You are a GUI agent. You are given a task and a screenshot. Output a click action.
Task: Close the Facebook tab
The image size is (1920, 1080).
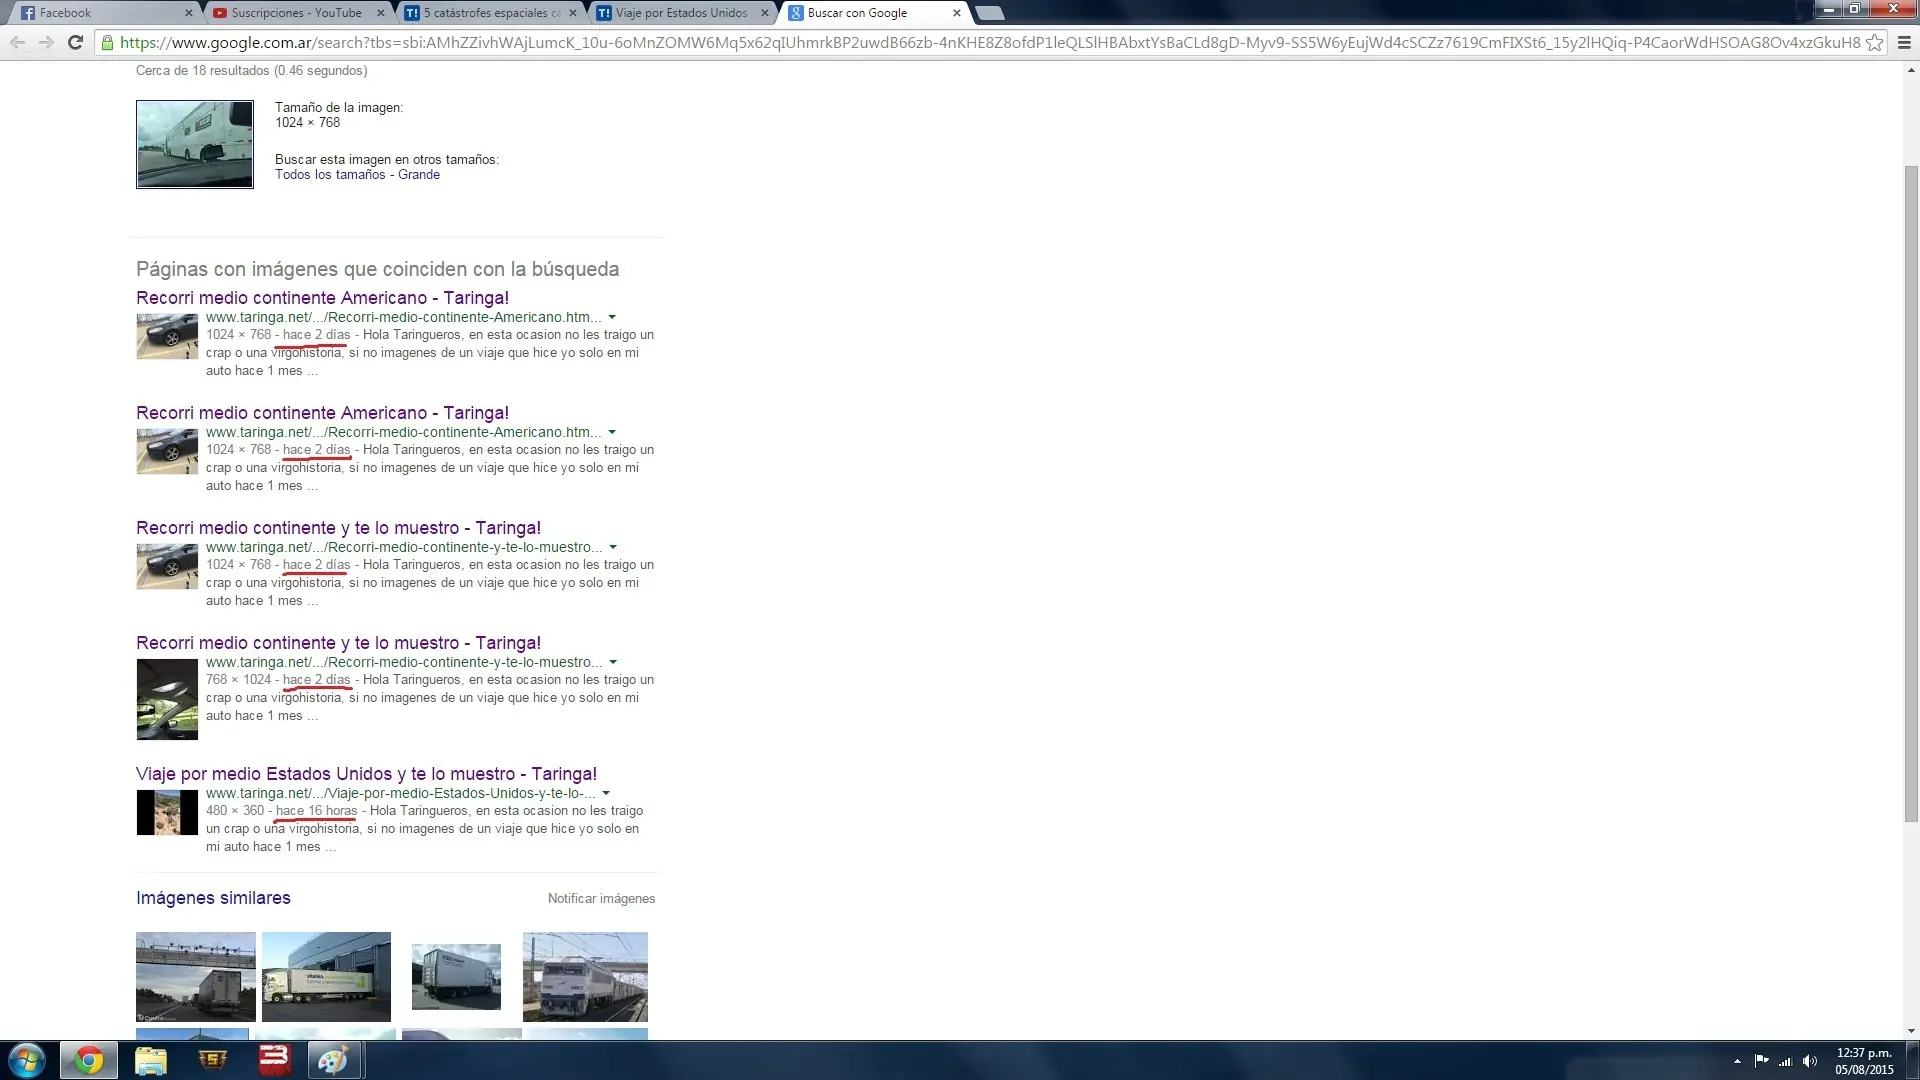point(189,13)
